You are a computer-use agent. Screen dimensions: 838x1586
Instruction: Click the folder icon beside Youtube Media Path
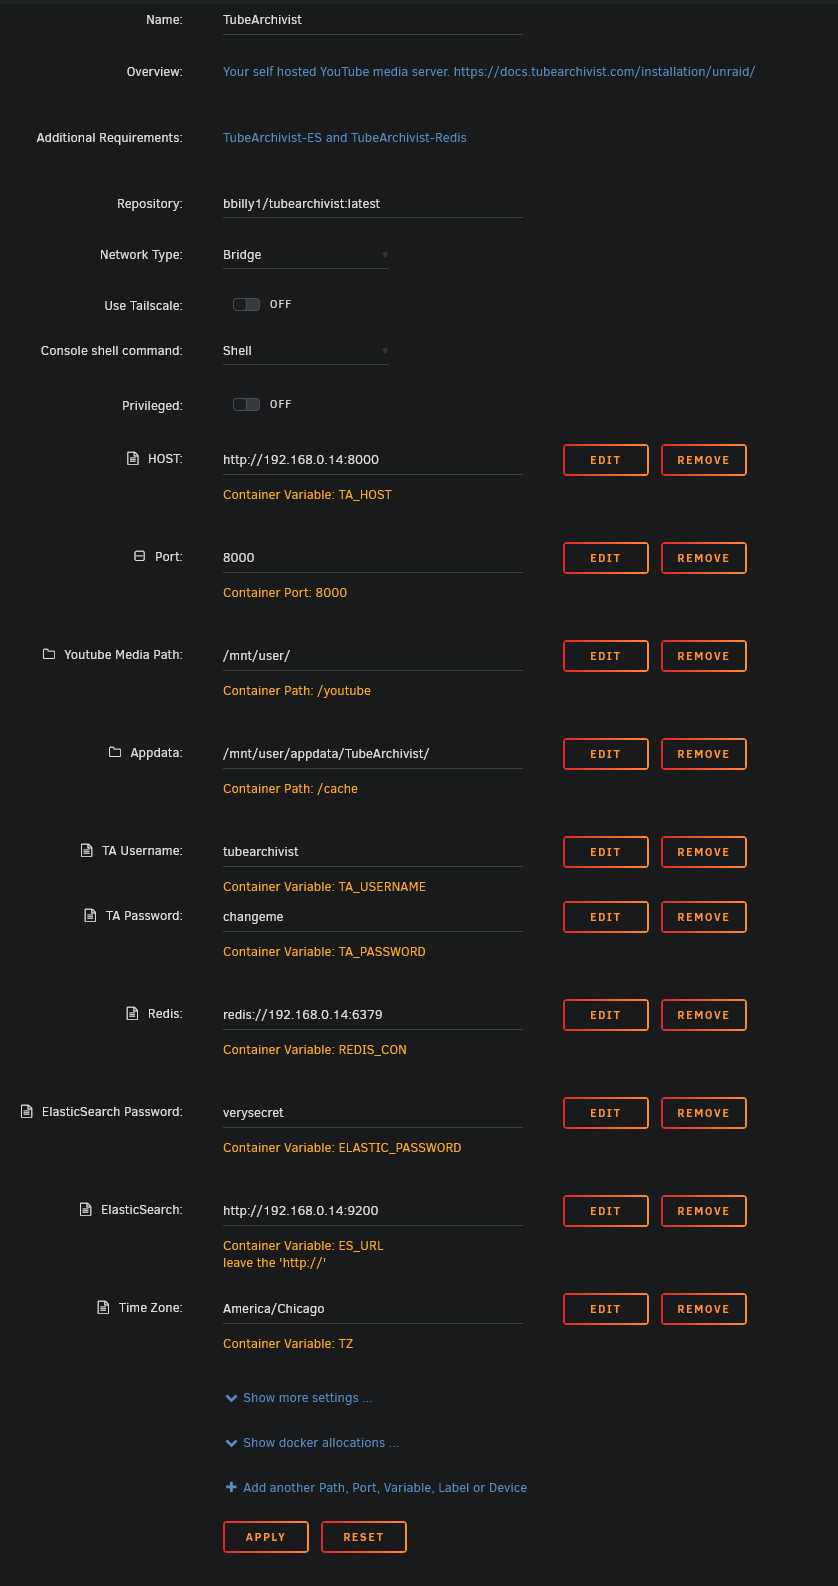click(x=48, y=653)
